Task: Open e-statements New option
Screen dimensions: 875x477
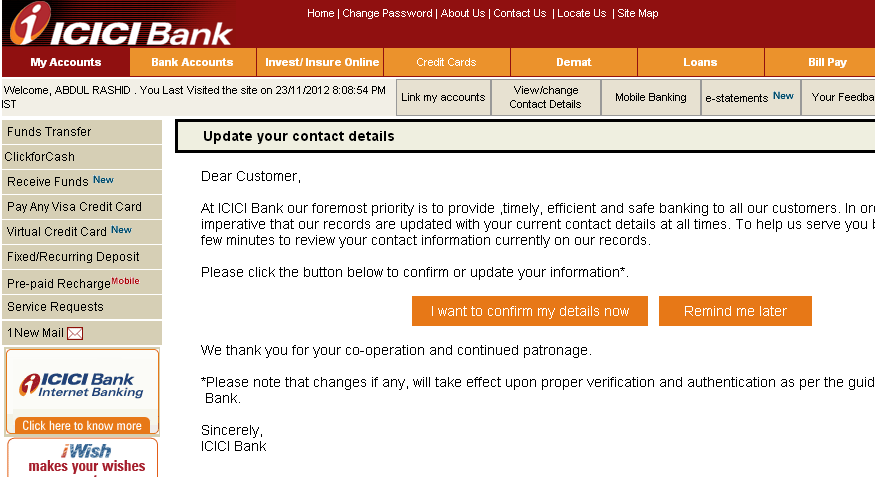Action: click(x=751, y=97)
